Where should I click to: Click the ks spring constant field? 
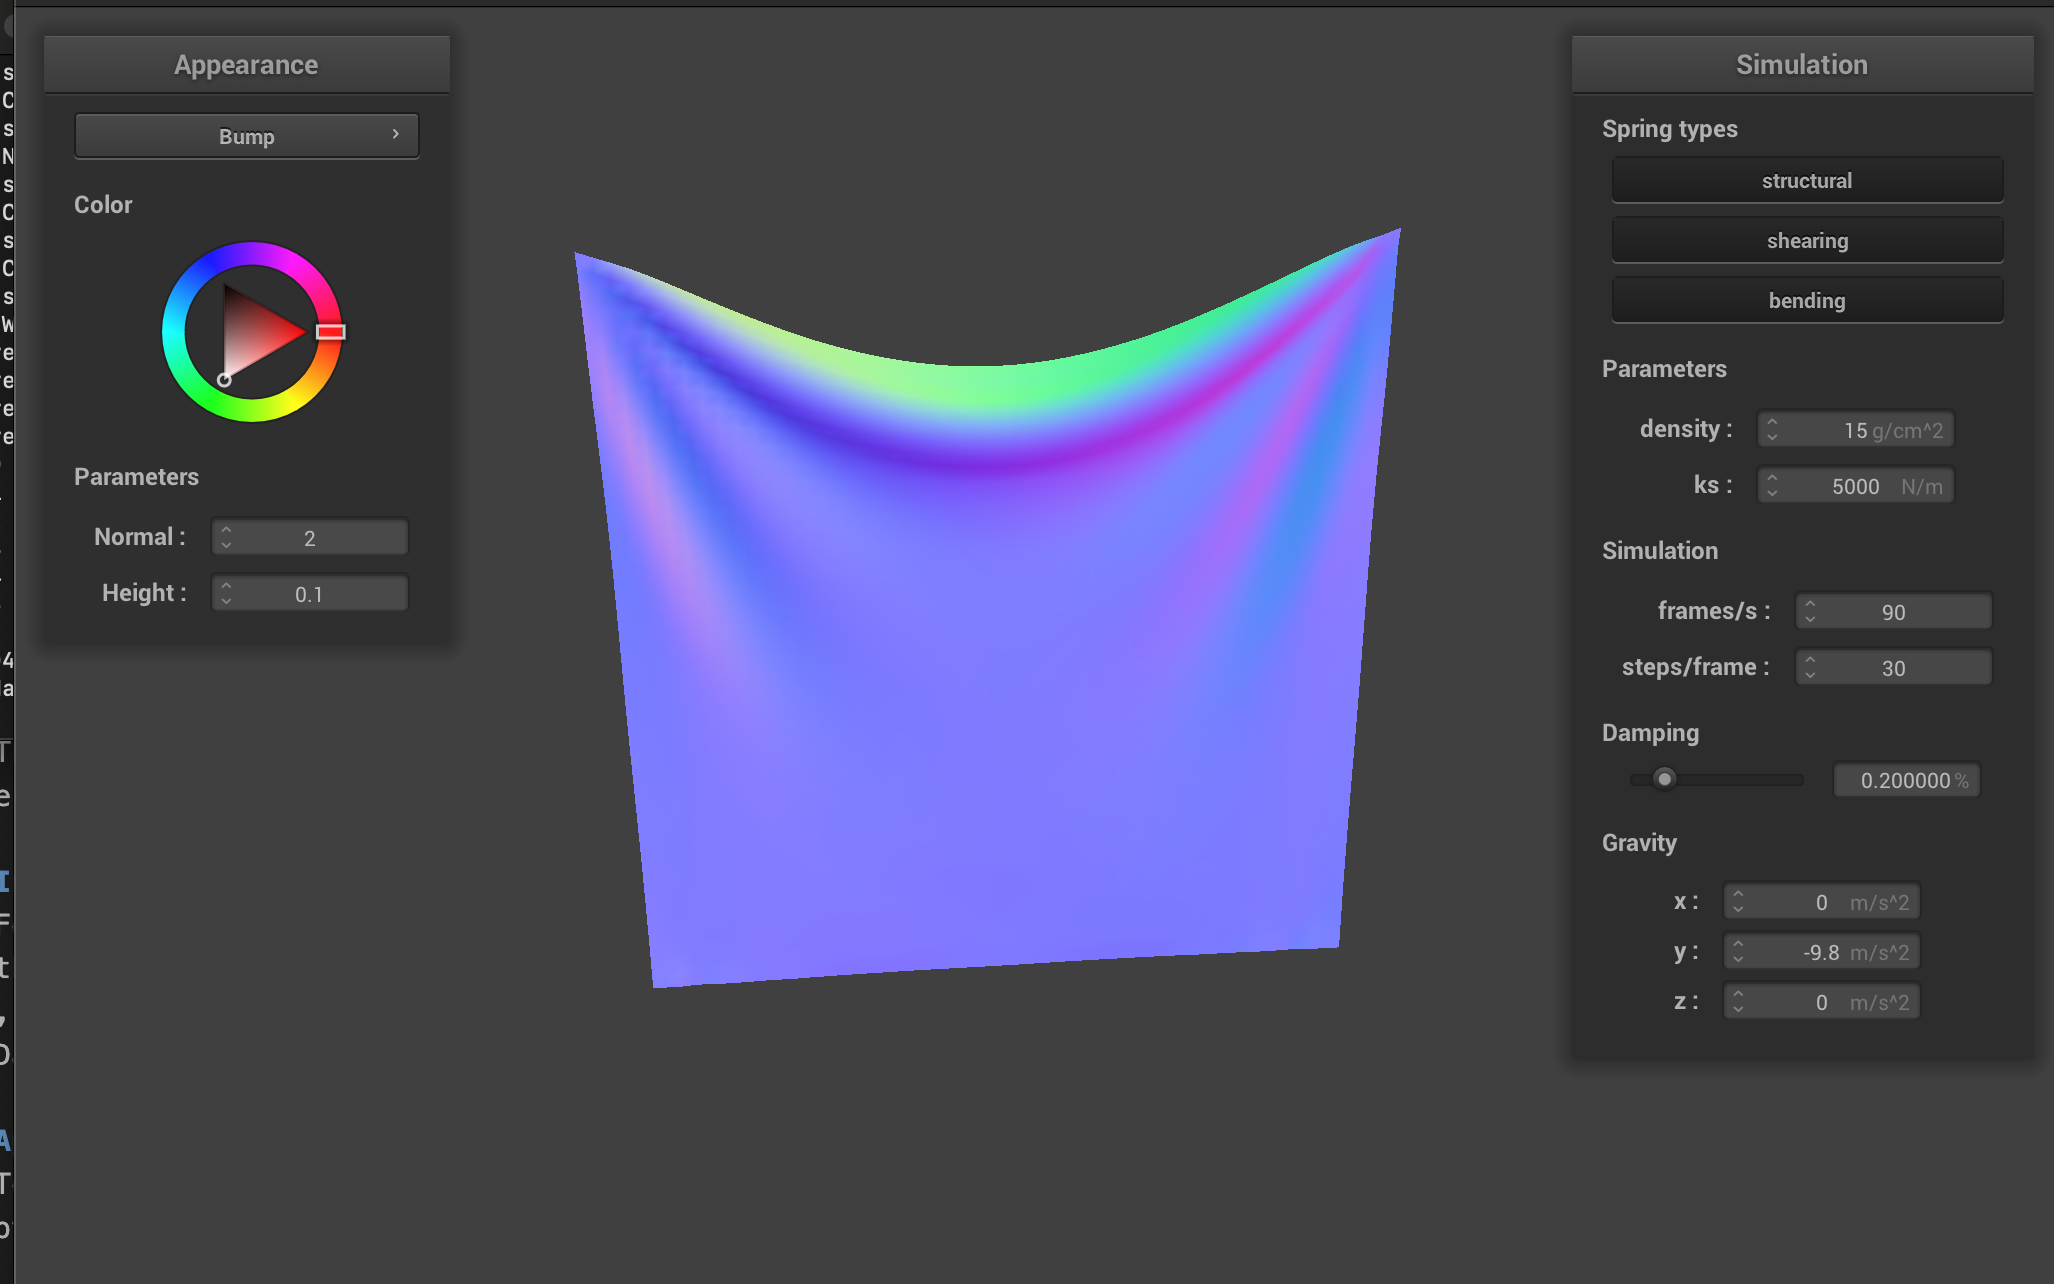click(1856, 486)
